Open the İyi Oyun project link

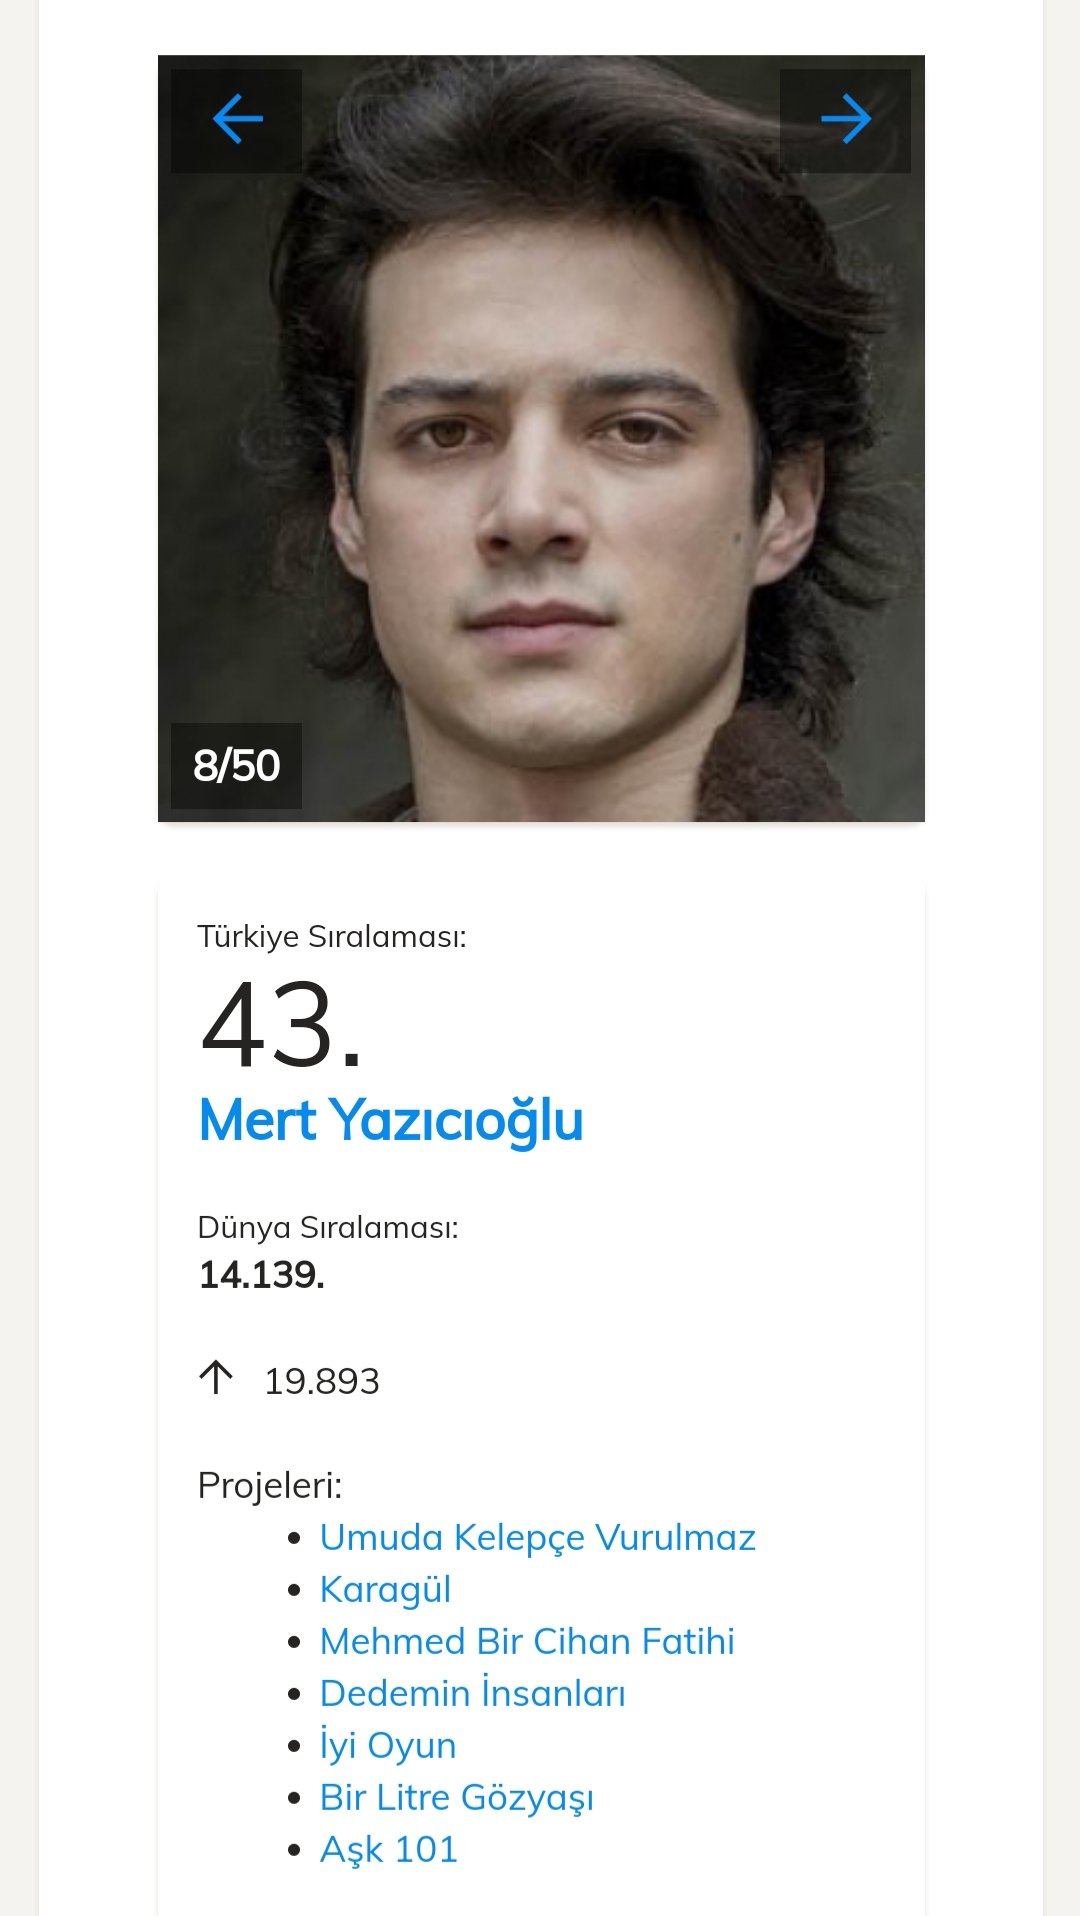(388, 1746)
